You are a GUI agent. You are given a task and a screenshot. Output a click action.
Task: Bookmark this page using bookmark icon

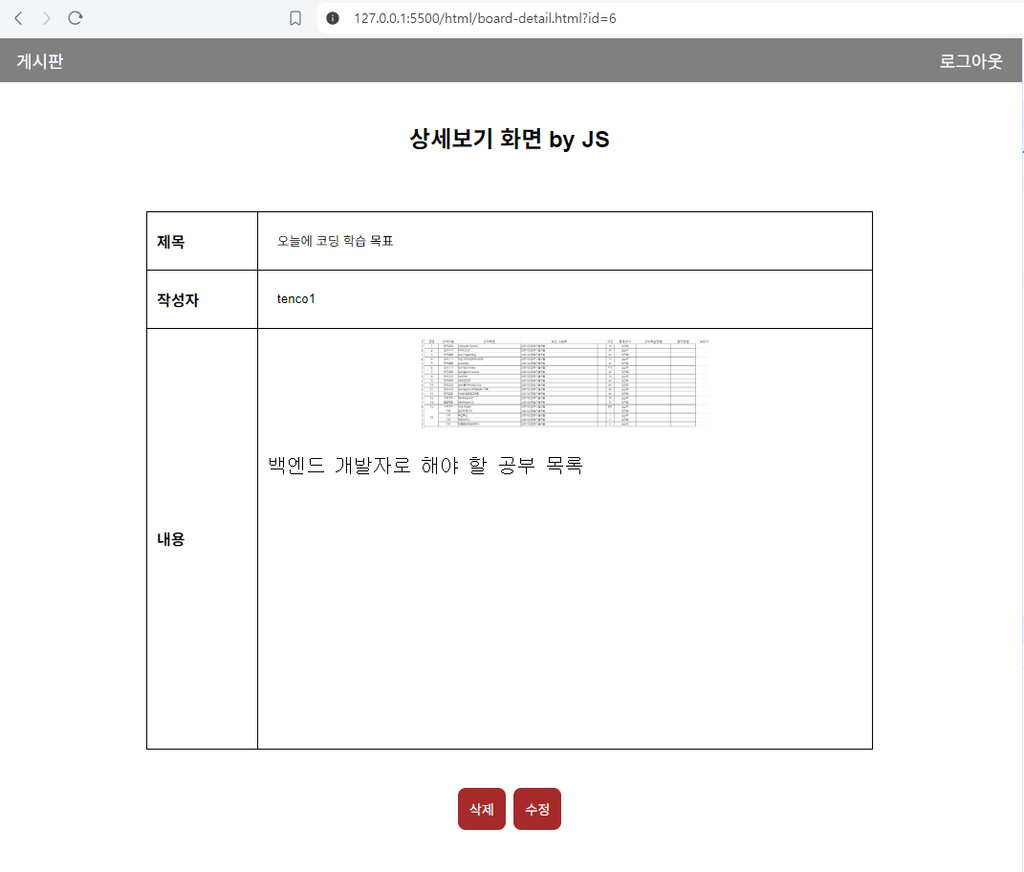coord(295,18)
